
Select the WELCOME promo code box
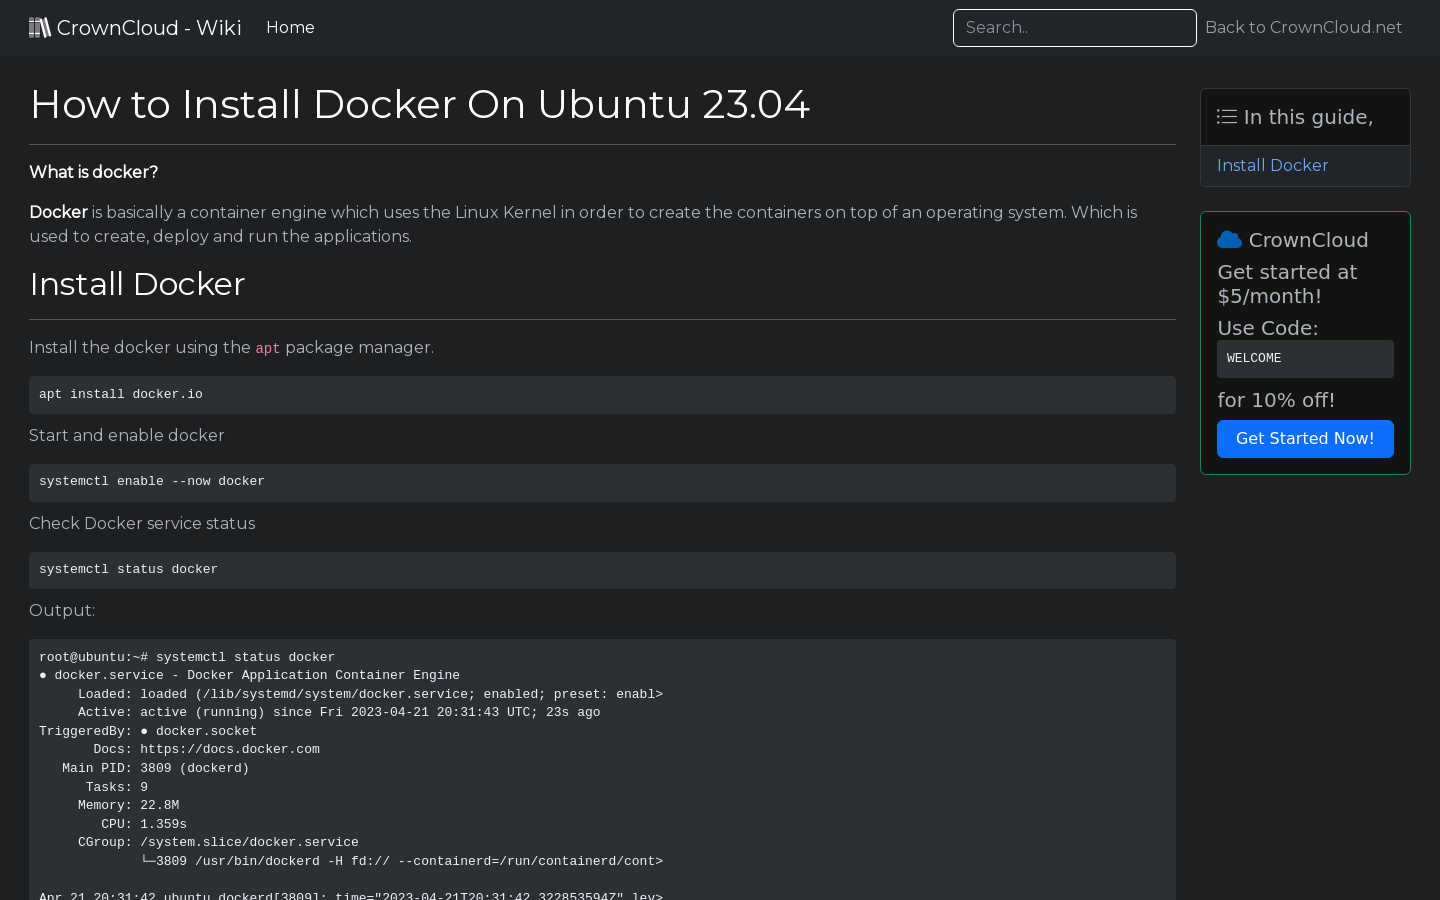tap(1305, 359)
